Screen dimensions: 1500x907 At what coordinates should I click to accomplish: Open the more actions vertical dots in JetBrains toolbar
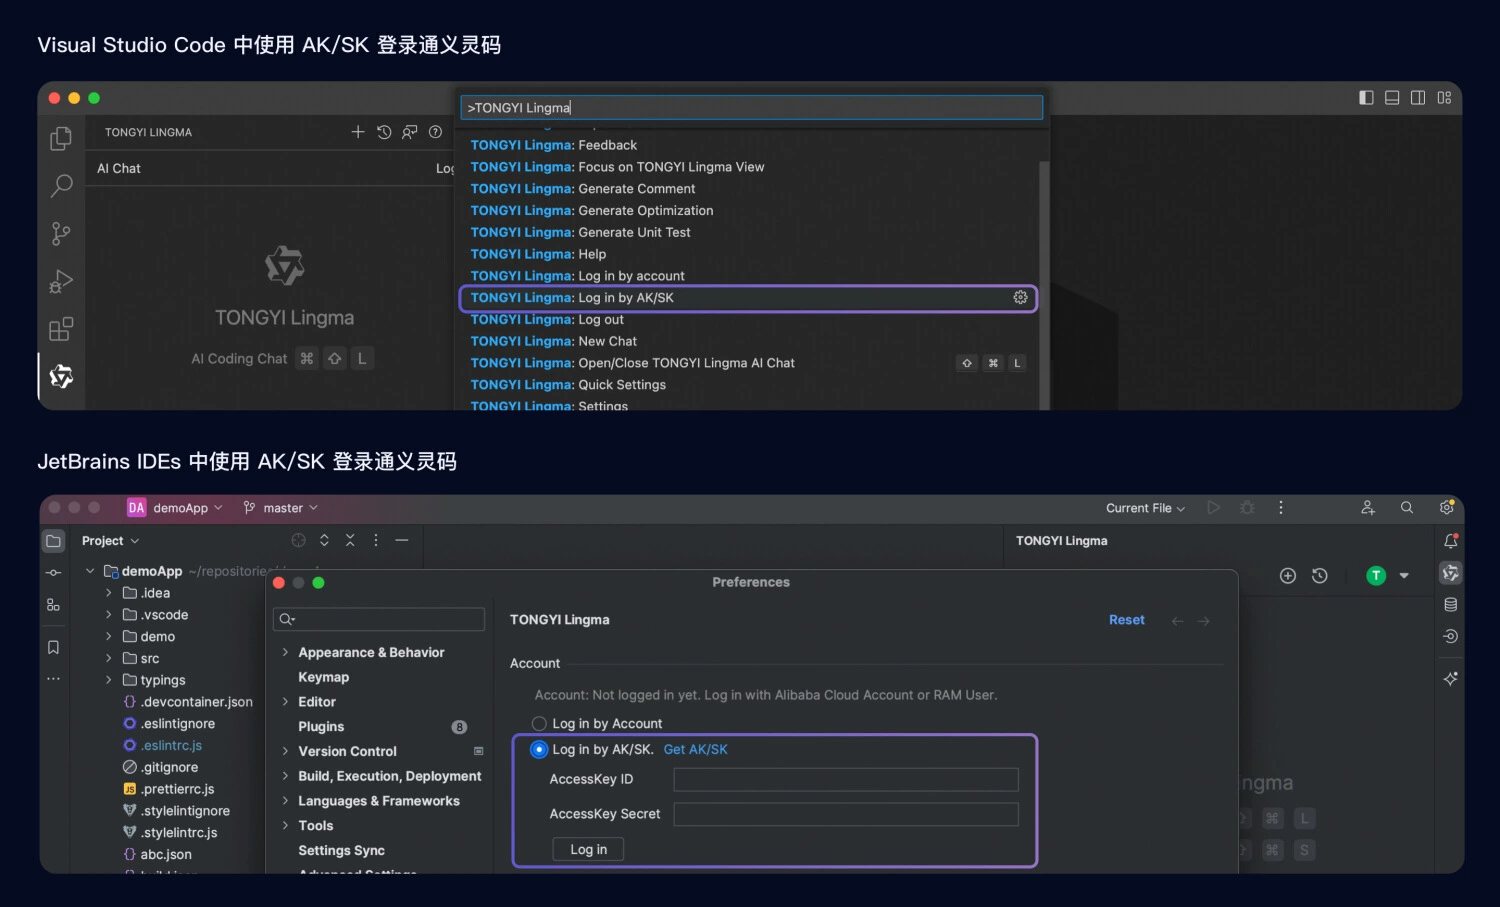pyautogui.click(x=1280, y=508)
